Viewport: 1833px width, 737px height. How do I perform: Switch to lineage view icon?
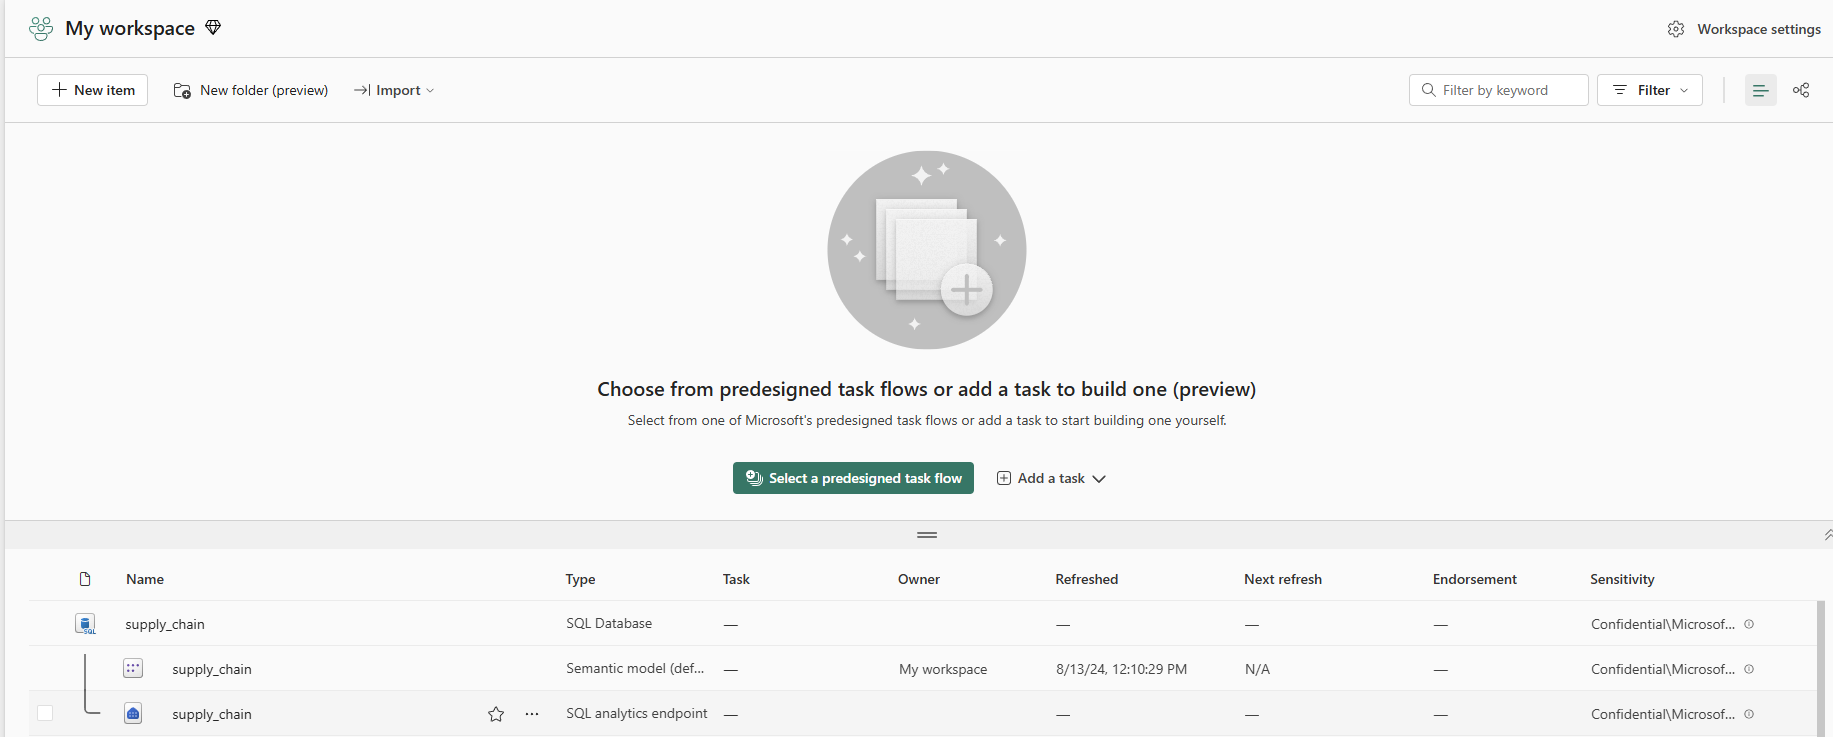(x=1801, y=90)
